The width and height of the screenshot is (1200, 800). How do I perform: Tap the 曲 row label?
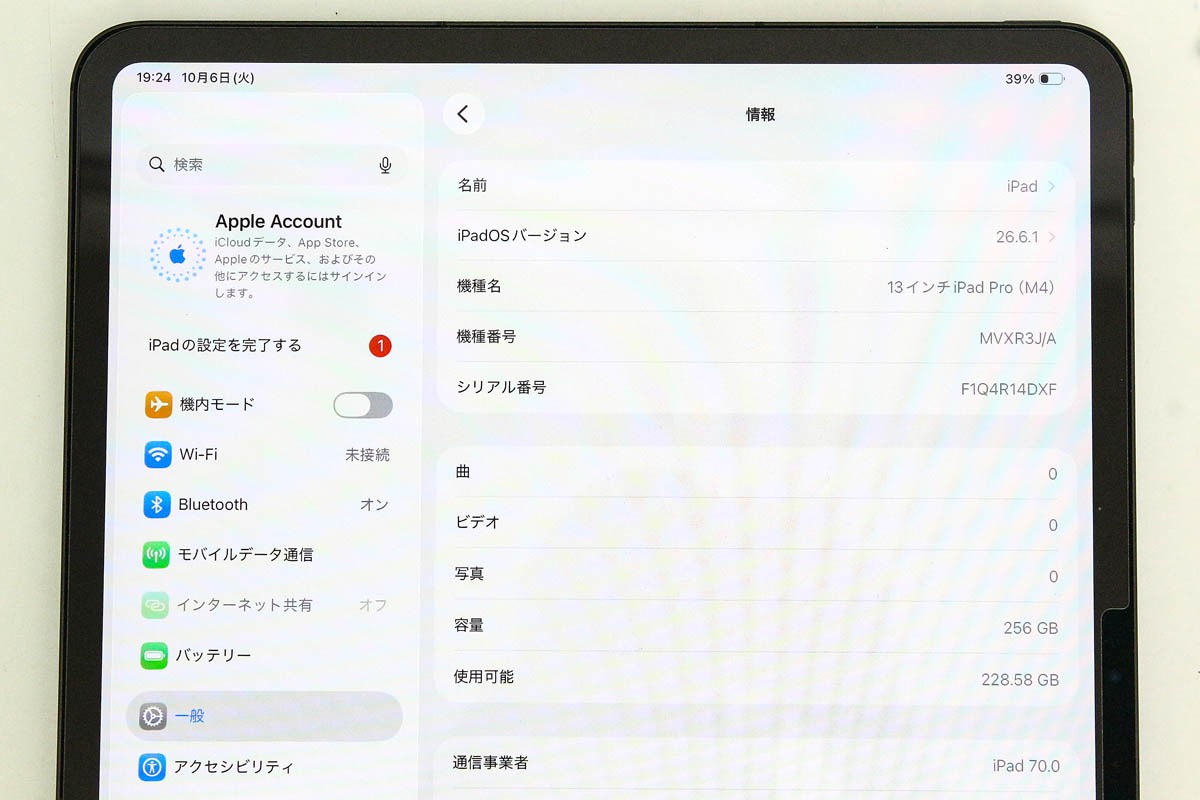tap(463, 471)
